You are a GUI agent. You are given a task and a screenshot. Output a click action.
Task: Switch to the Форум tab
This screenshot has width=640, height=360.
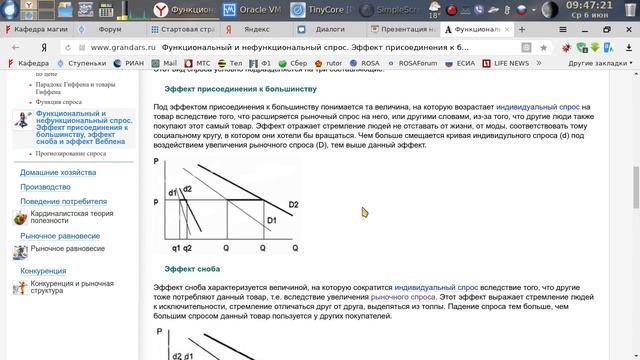tap(109, 29)
